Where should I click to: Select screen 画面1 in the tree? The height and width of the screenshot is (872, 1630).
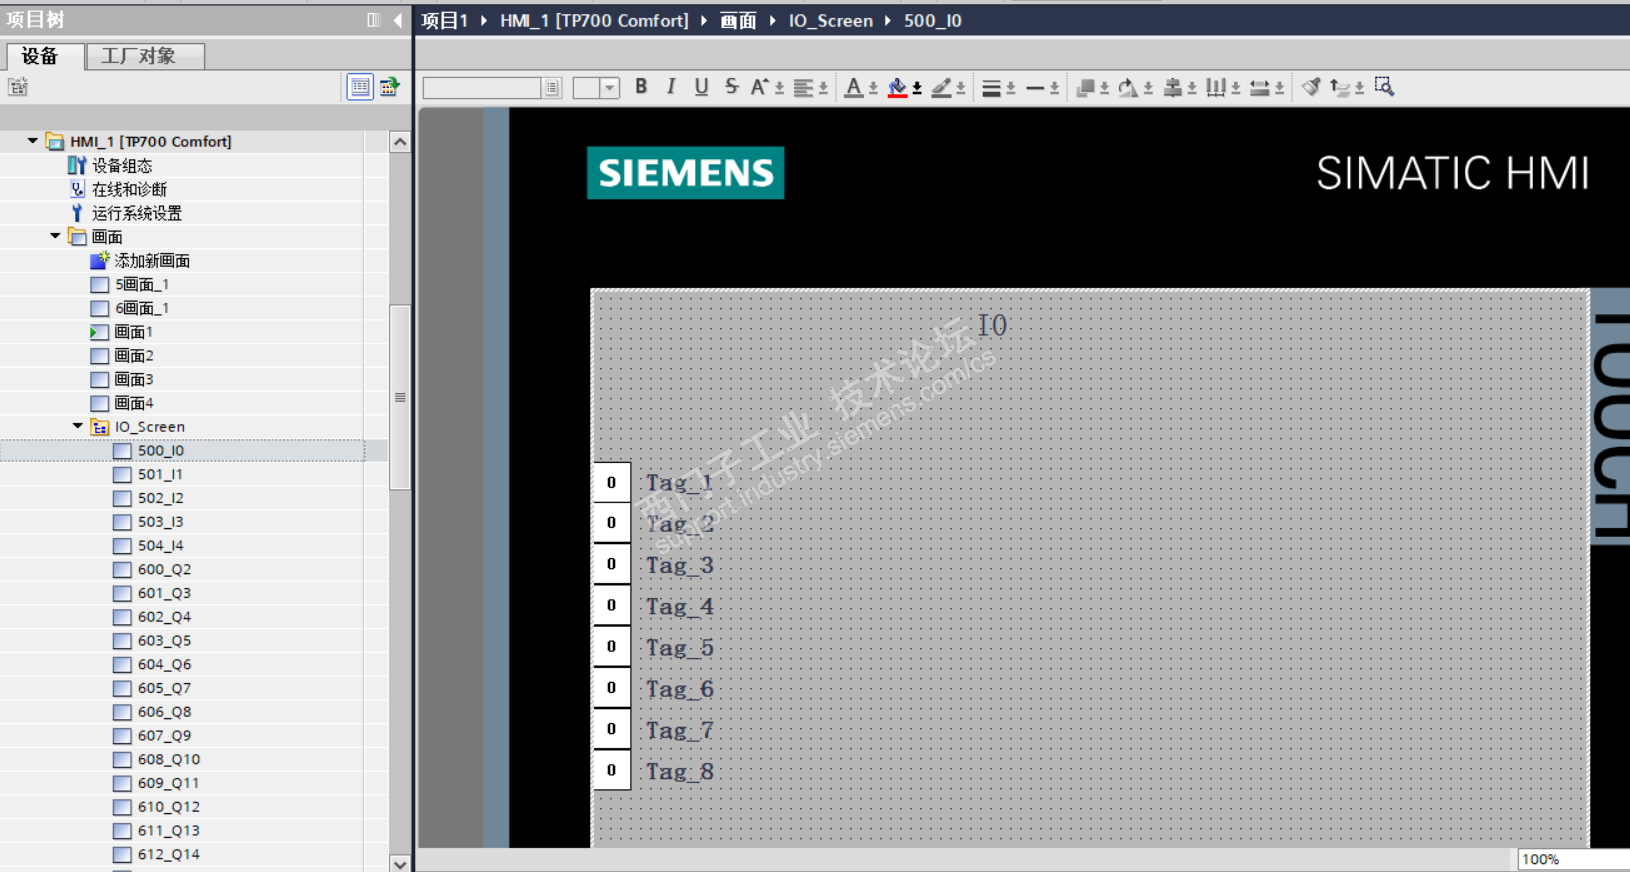coord(133,332)
